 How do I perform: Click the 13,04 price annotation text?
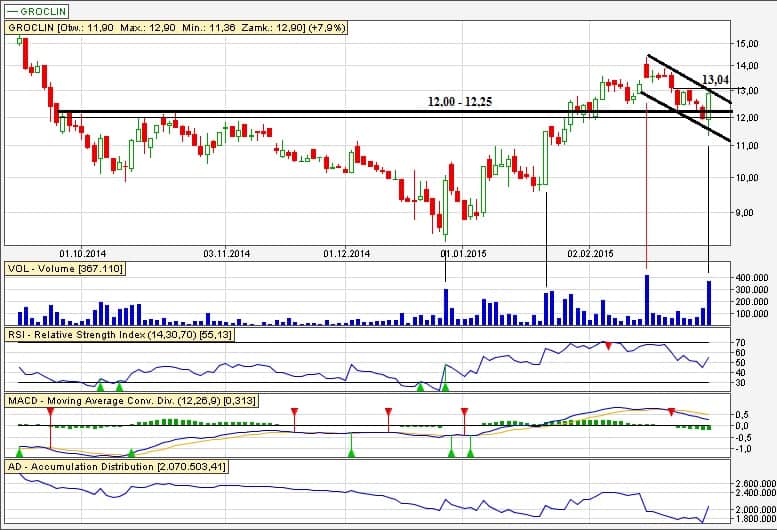click(x=713, y=79)
